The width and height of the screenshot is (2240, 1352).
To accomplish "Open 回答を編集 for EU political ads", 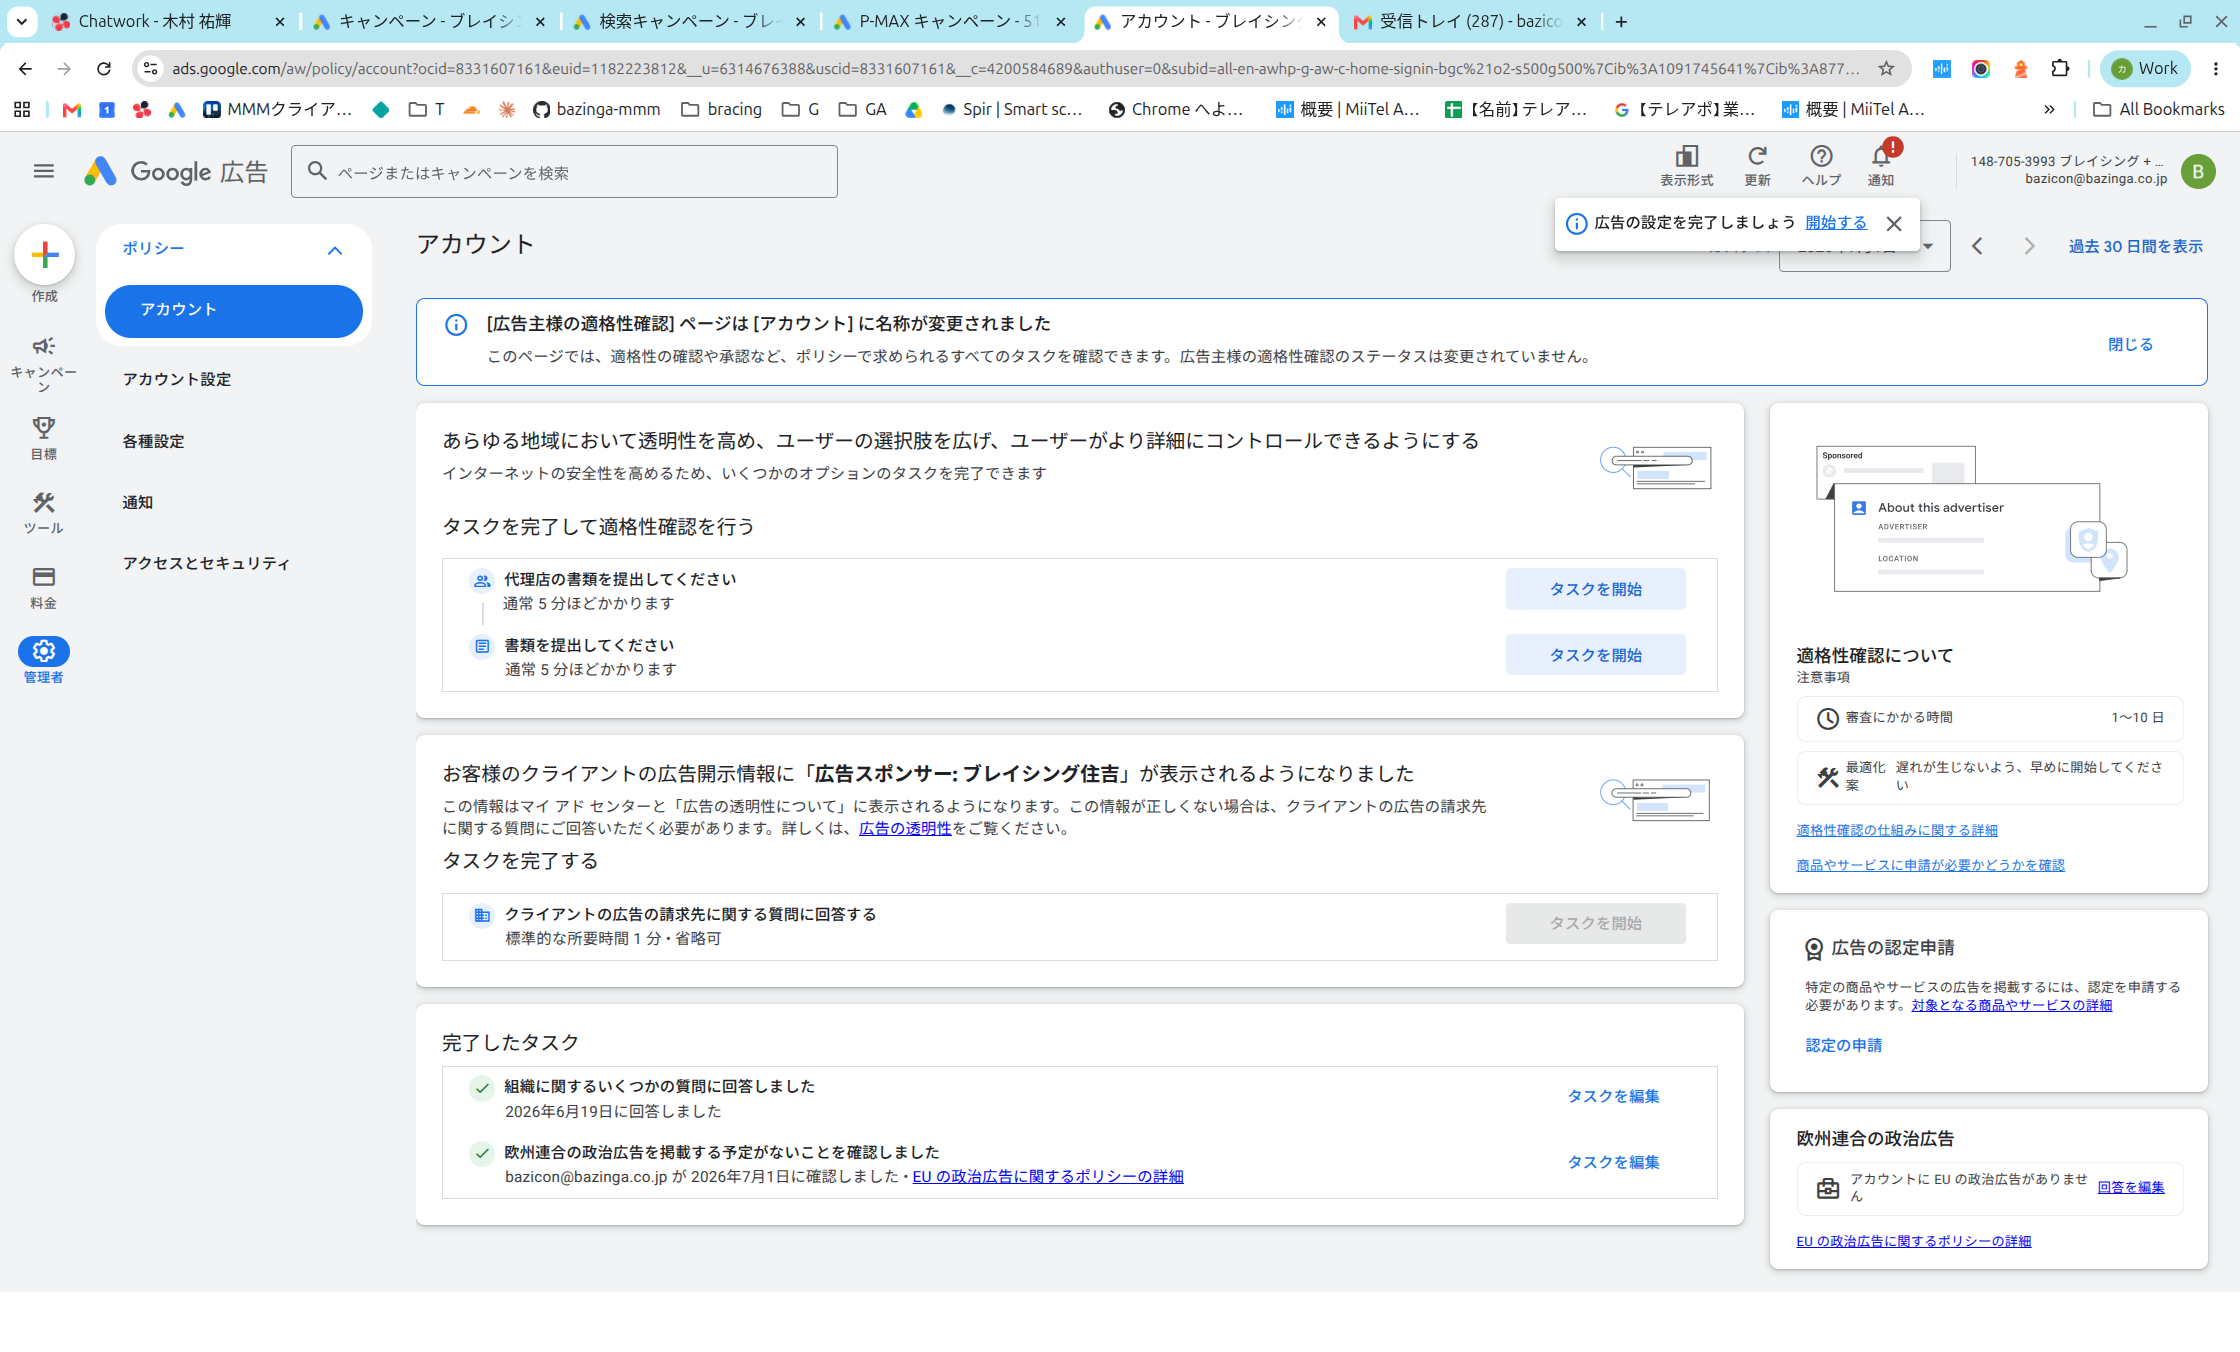I will [x=2131, y=1187].
